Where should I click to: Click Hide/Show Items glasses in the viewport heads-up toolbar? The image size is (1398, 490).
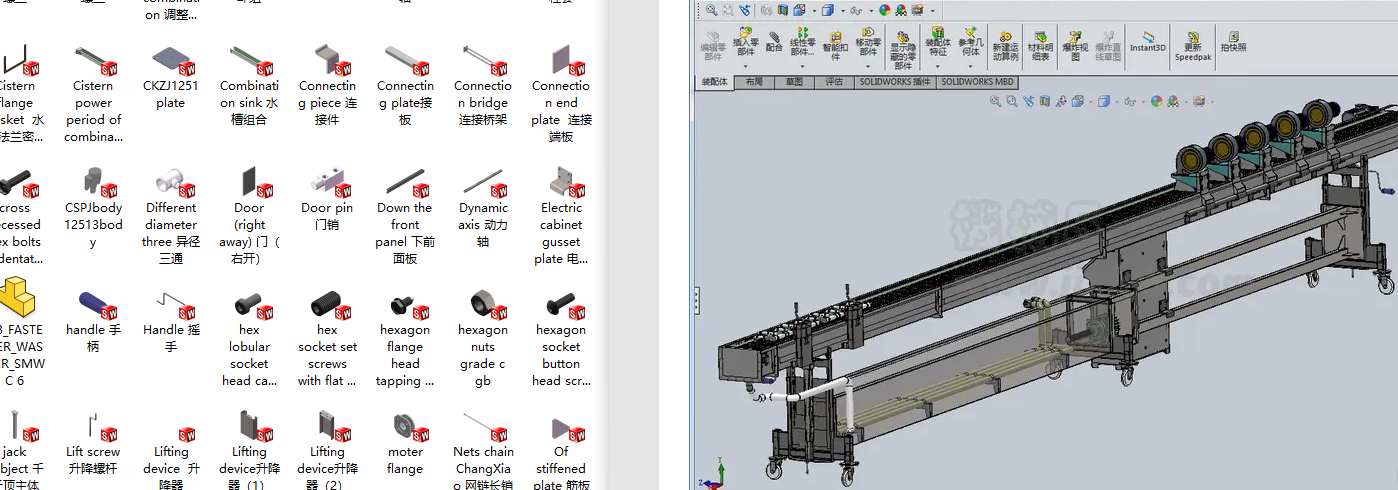pyautogui.click(x=1130, y=101)
